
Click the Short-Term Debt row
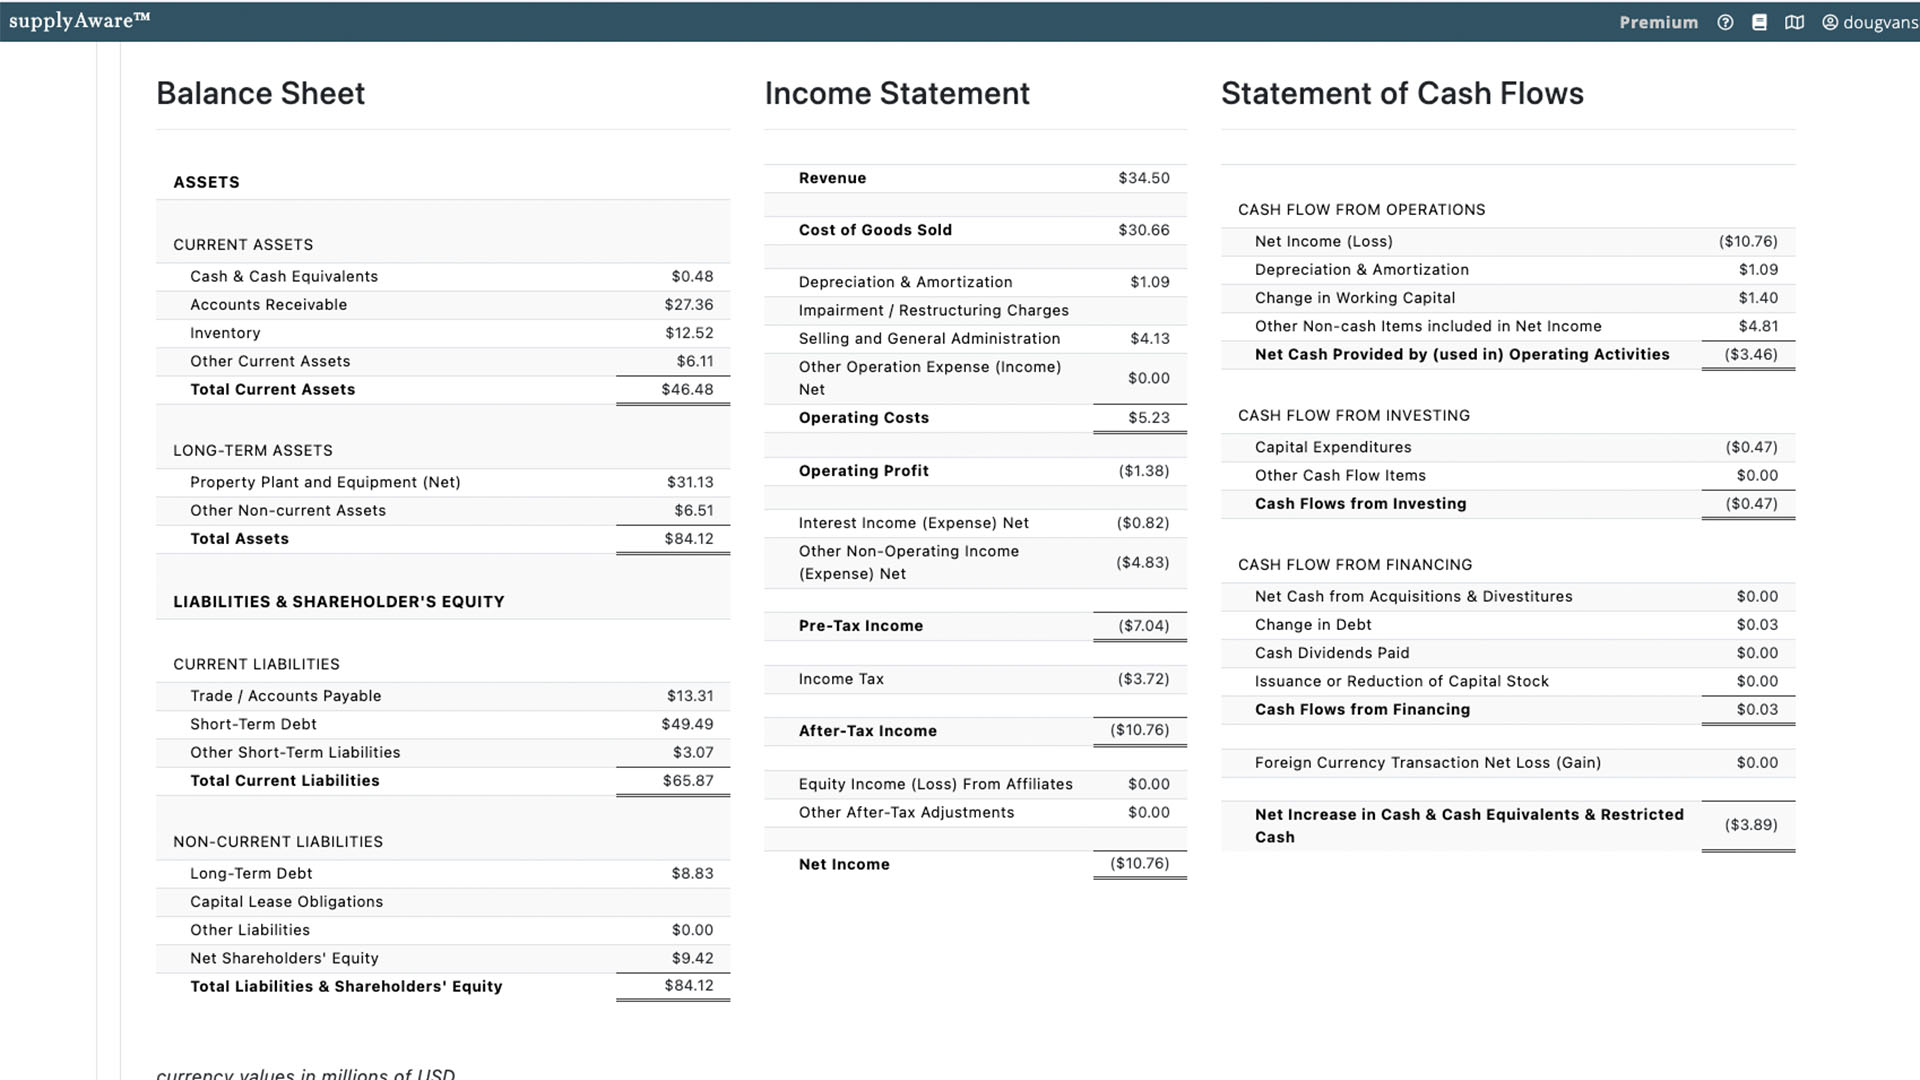pos(253,724)
